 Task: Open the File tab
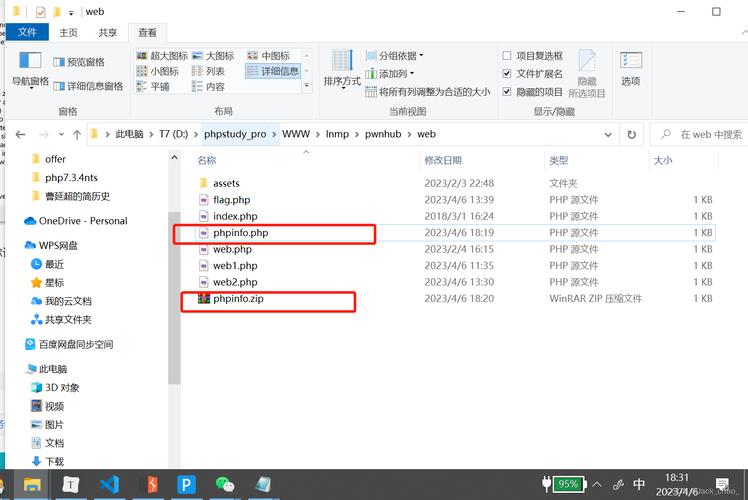pos(27,32)
